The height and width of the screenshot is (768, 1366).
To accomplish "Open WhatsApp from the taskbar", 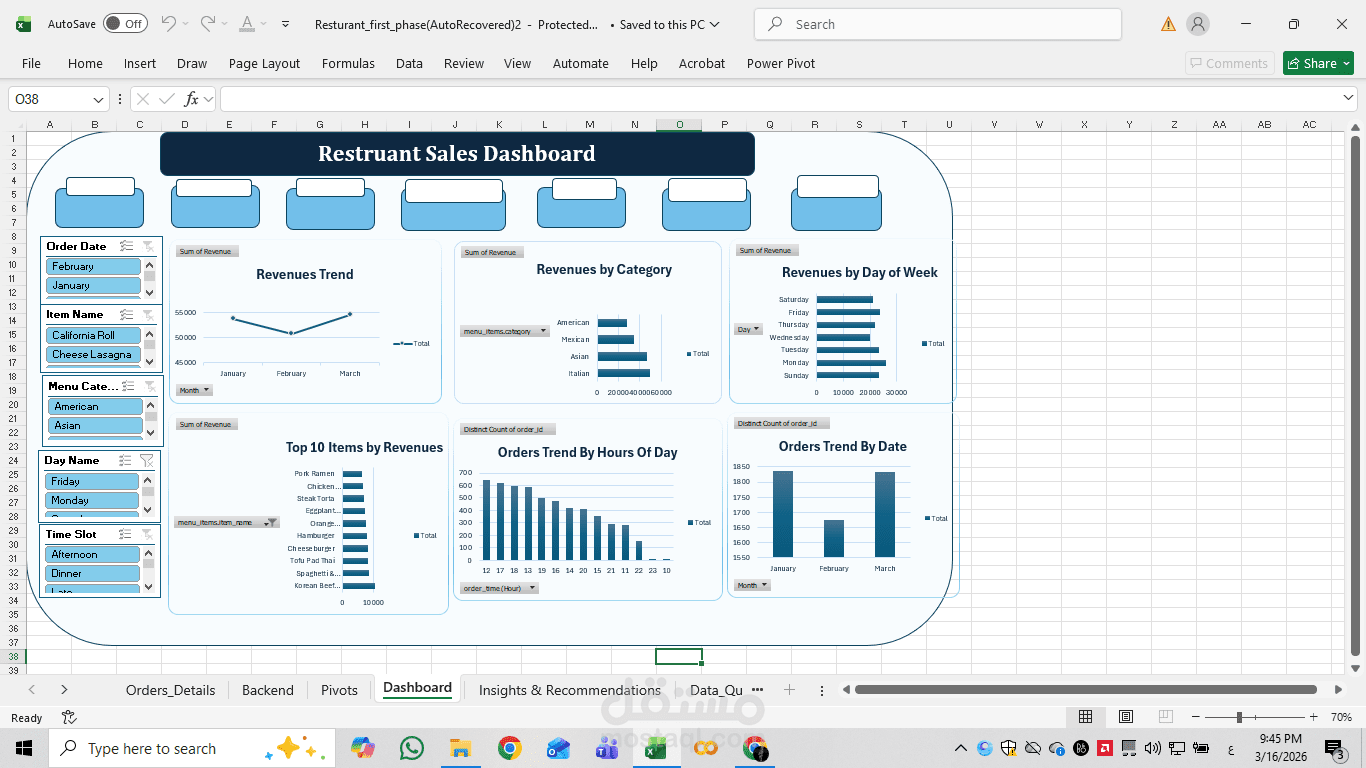I will (411, 747).
